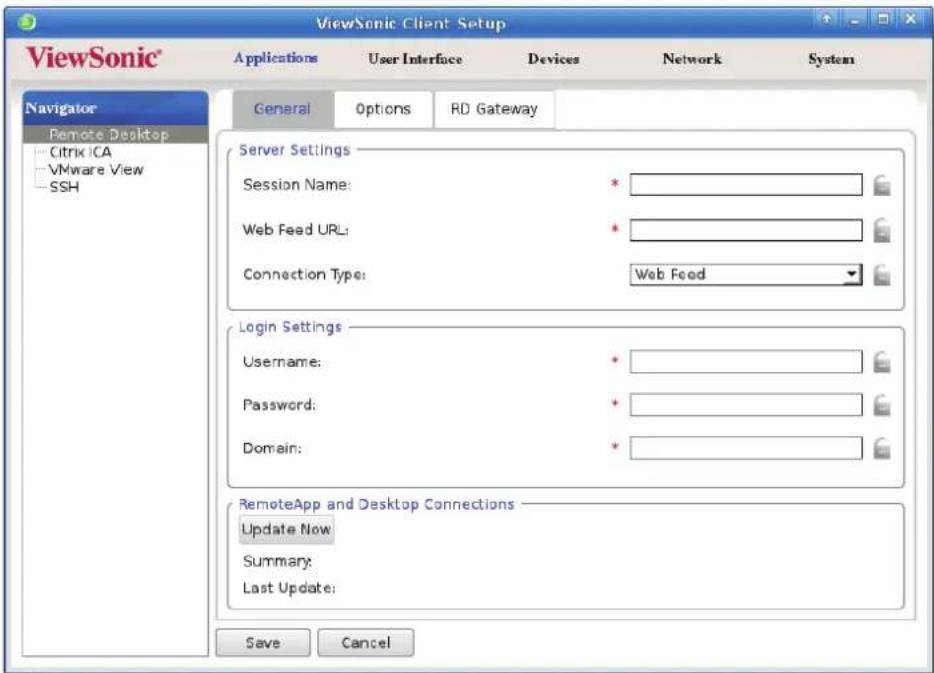Select Remote Desktop in the Navigator
The width and height of the screenshot is (934, 673).
tap(115, 135)
